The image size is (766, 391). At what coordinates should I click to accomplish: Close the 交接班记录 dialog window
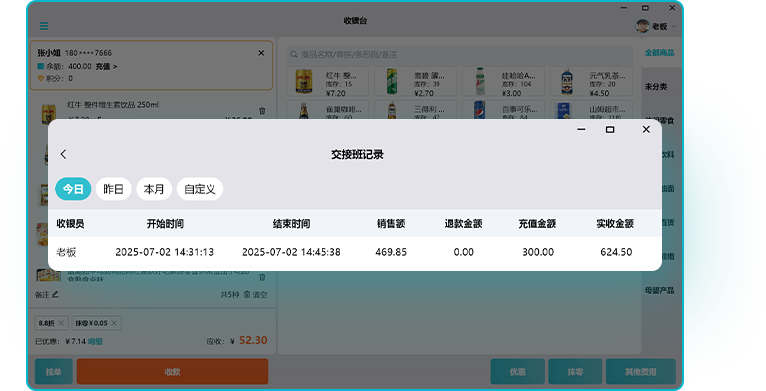click(646, 130)
